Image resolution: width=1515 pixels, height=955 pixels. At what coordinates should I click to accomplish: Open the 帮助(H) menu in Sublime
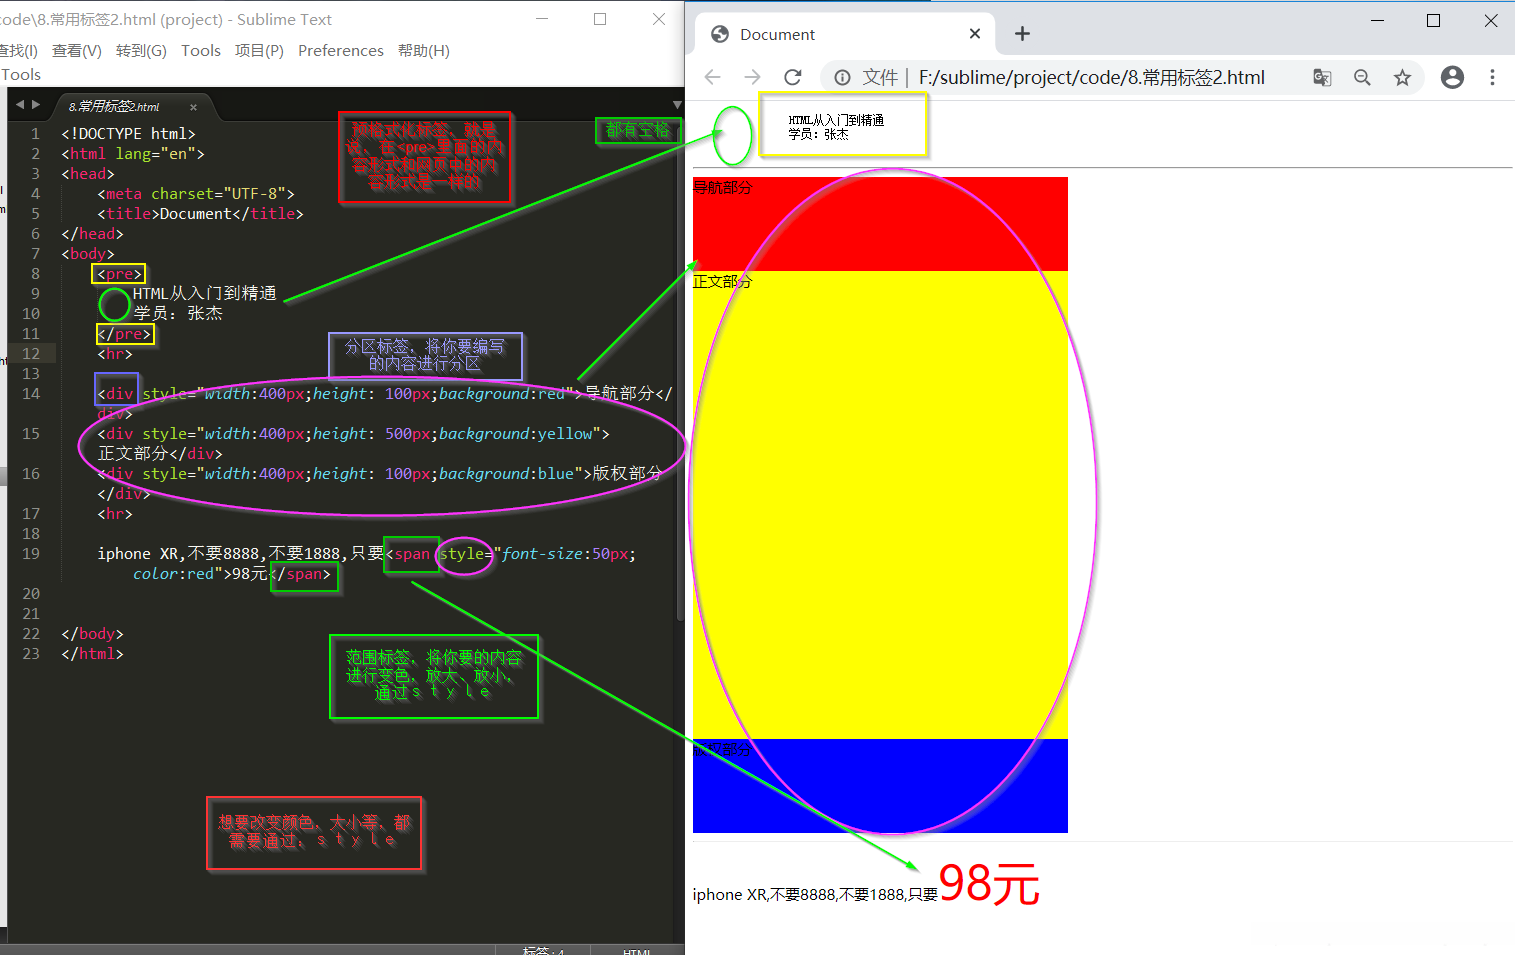pos(424,50)
